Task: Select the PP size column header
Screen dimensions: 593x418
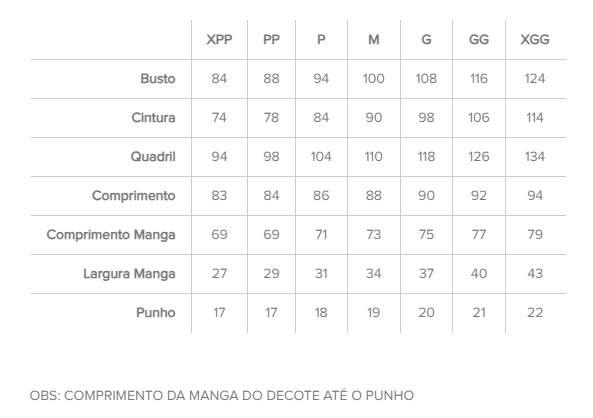Action: coord(271,39)
